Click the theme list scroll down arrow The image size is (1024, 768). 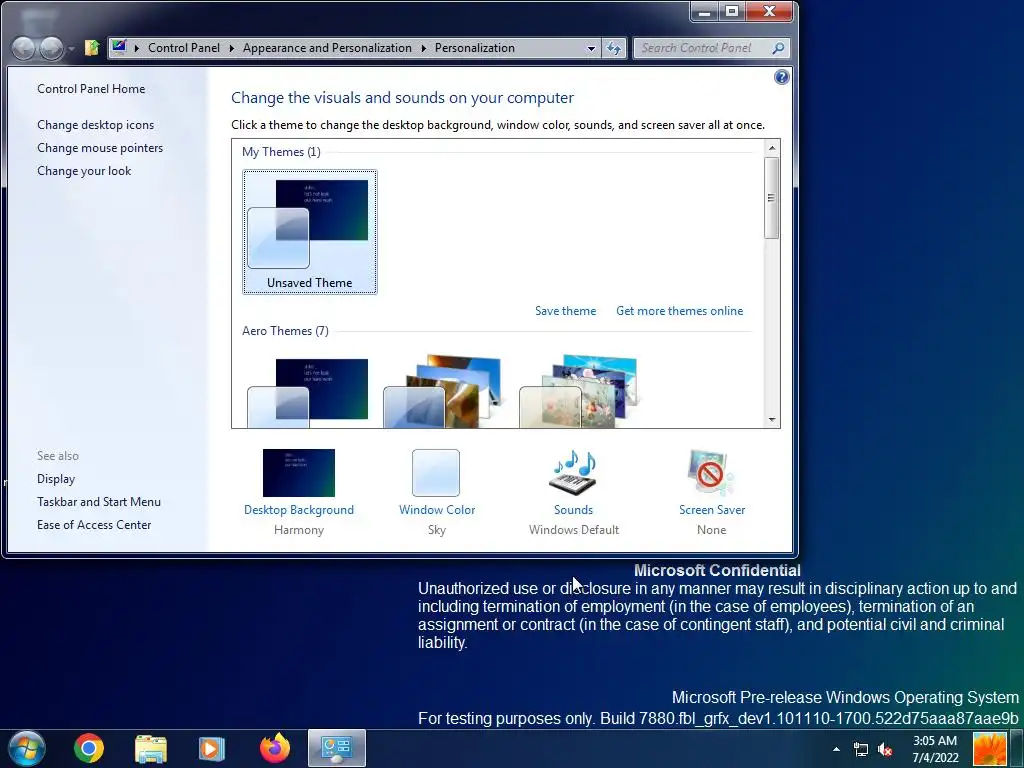coord(772,420)
